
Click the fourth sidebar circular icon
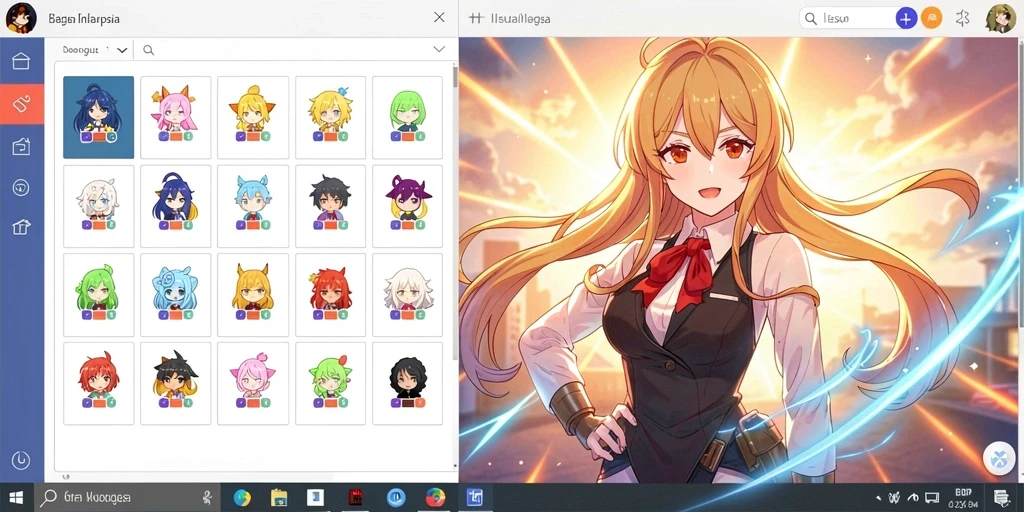(x=21, y=187)
